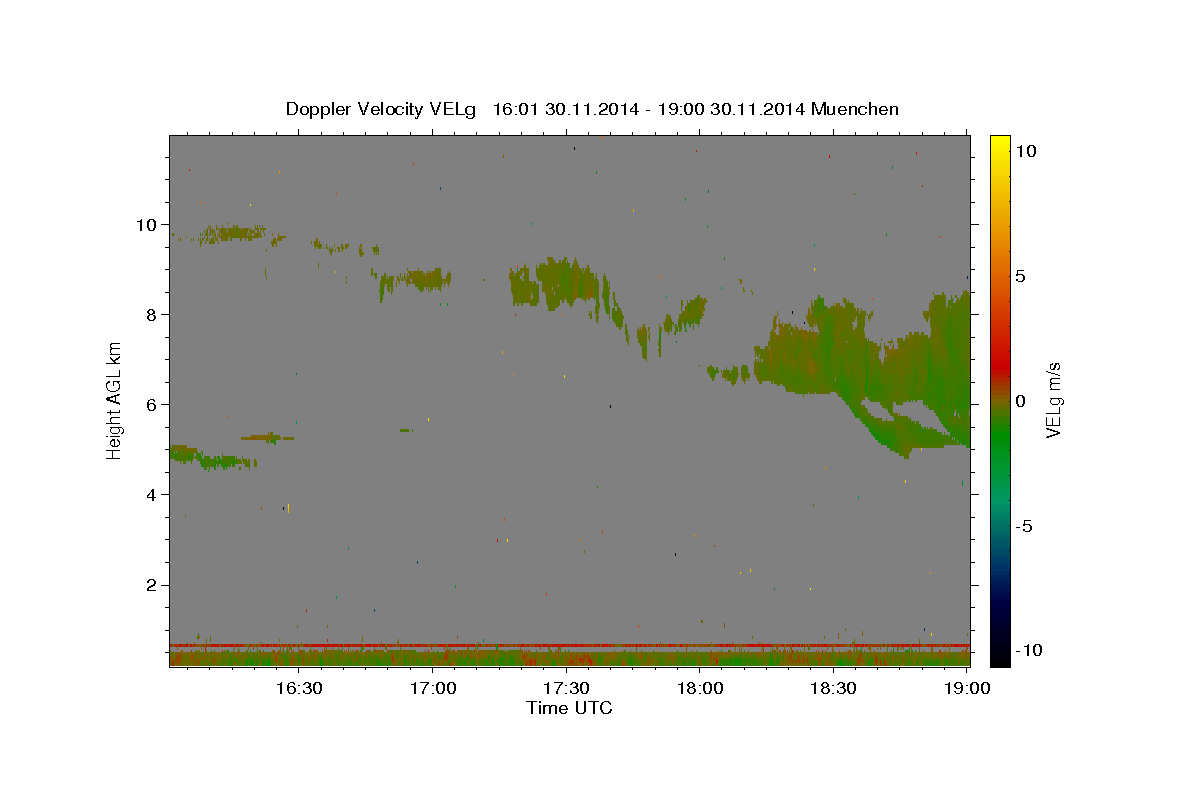Viewport: 1200px width, 800px height.
Task: Click the 17:30 time tick label
Action: [566, 688]
